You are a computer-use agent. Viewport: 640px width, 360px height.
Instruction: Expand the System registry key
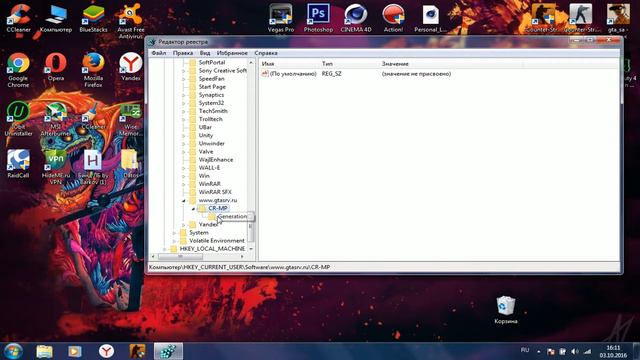(174, 233)
